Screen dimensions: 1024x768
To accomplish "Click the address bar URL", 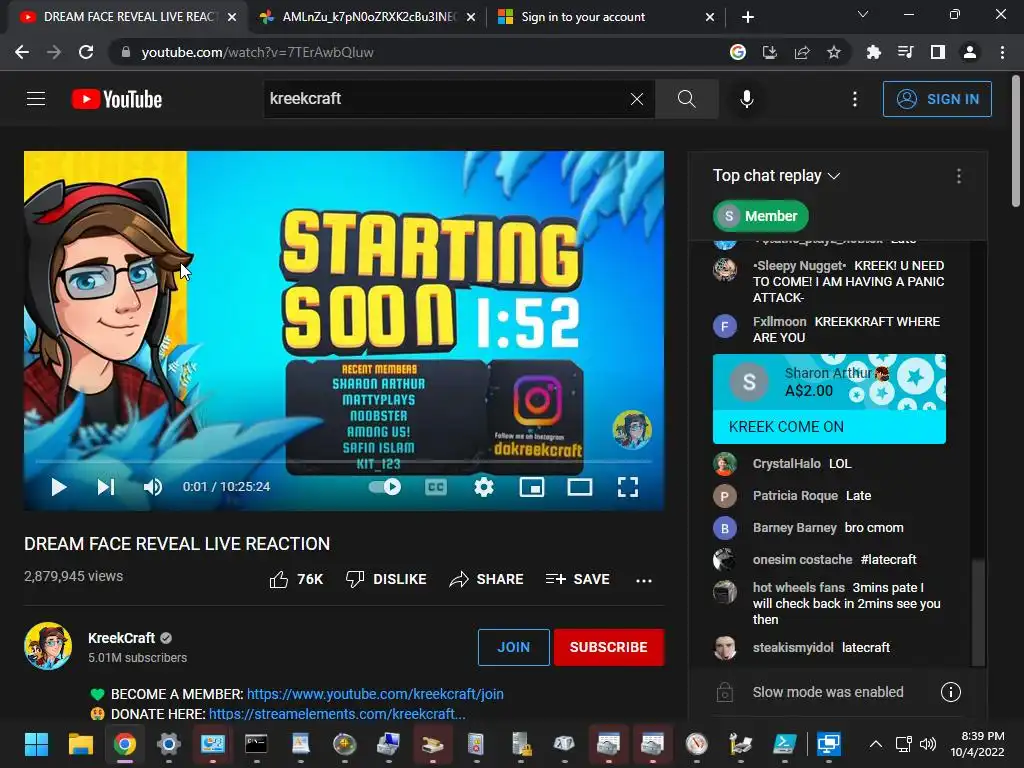I will click(x=257, y=52).
